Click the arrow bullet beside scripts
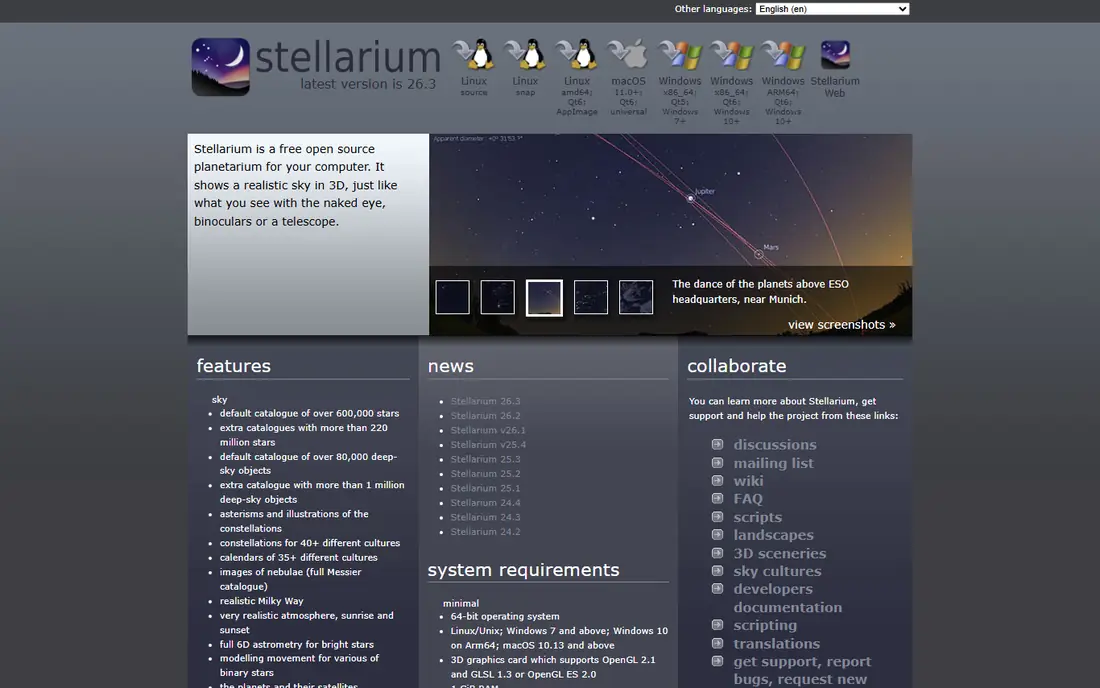Image resolution: width=1100 pixels, height=688 pixels. [x=717, y=516]
